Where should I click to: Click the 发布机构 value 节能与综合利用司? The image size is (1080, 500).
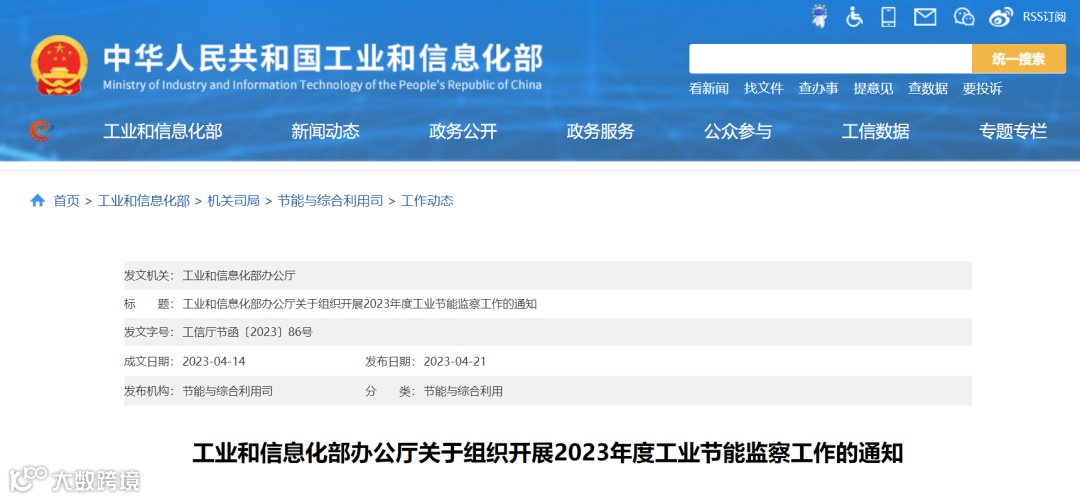click(x=227, y=391)
